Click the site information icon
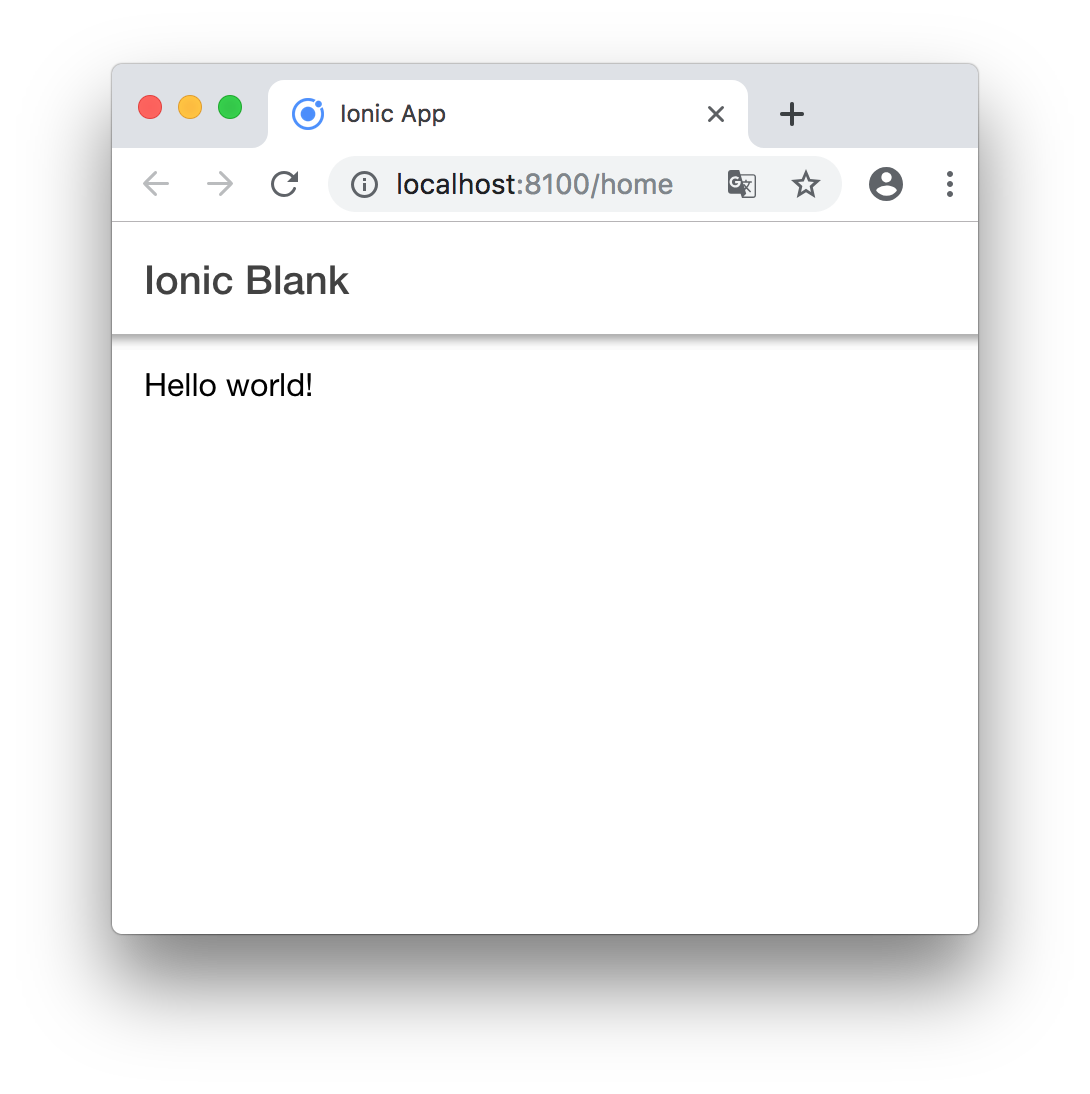The height and width of the screenshot is (1094, 1090). pyautogui.click(x=363, y=184)
